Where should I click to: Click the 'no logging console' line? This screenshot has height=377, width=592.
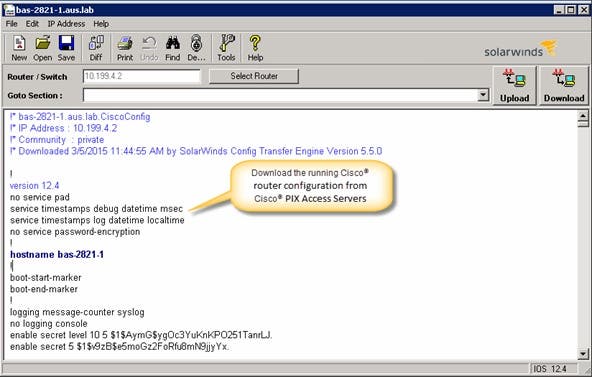click(49, 324)
